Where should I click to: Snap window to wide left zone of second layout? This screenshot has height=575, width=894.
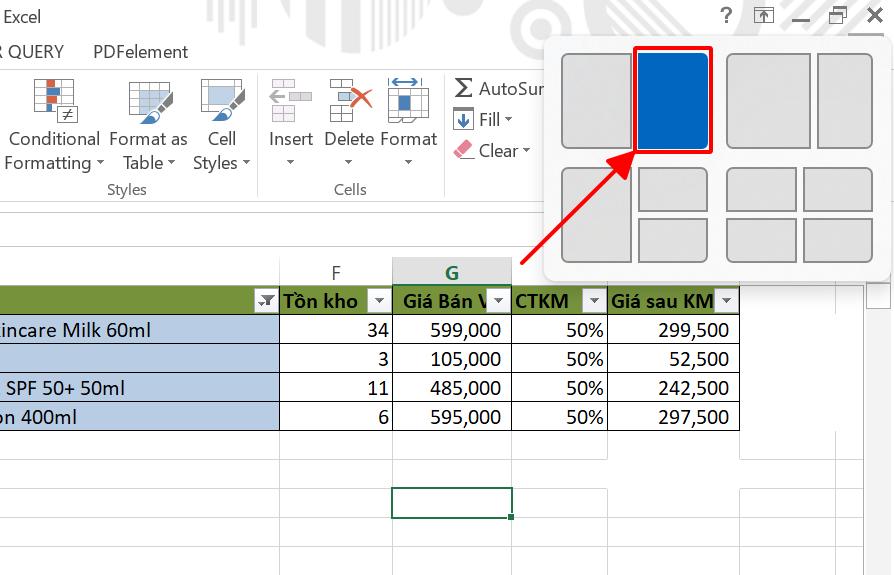click(768, 101)
